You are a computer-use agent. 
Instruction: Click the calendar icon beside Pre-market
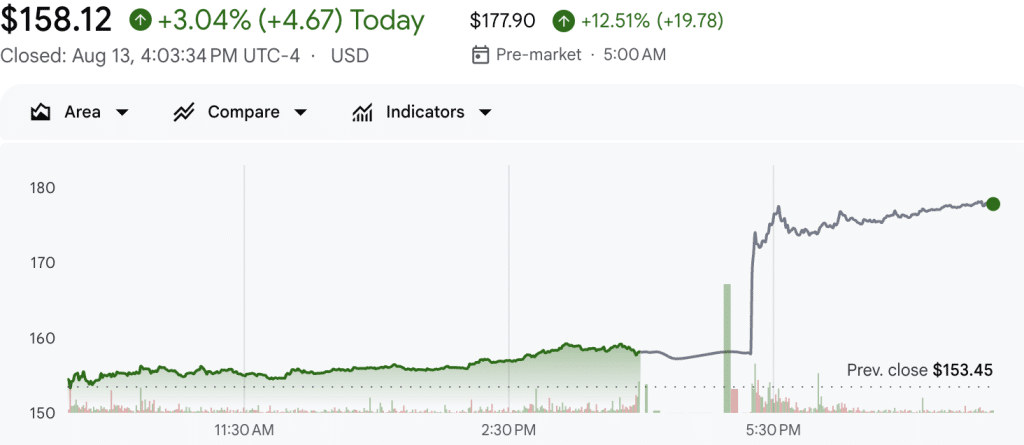click(480, 55)
